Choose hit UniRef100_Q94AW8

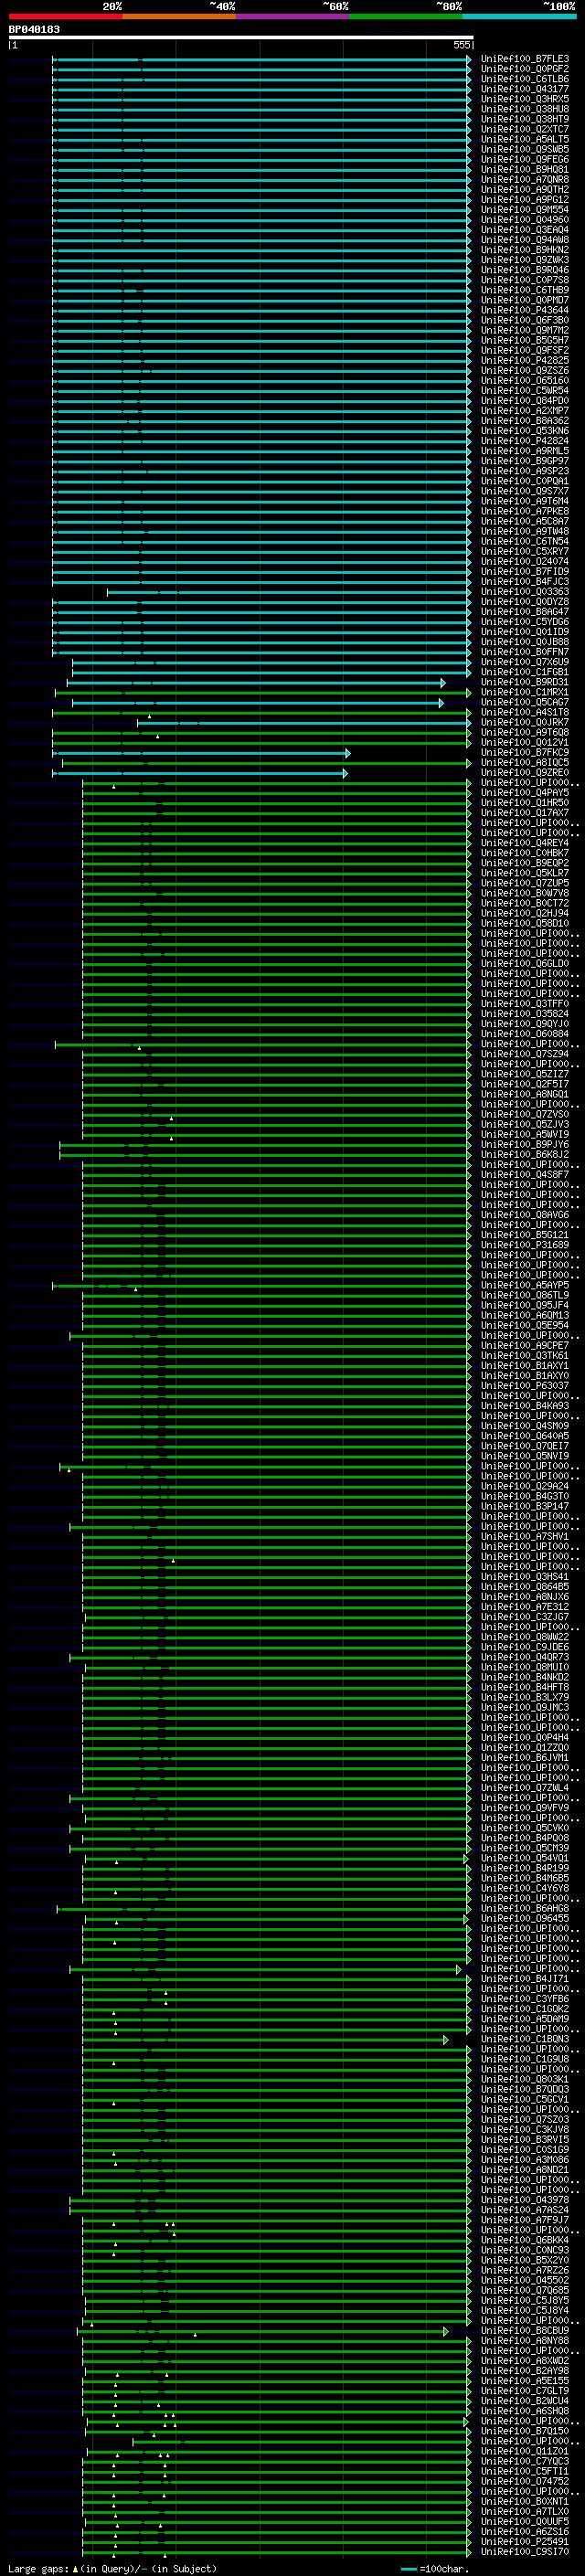coord(524,240)
